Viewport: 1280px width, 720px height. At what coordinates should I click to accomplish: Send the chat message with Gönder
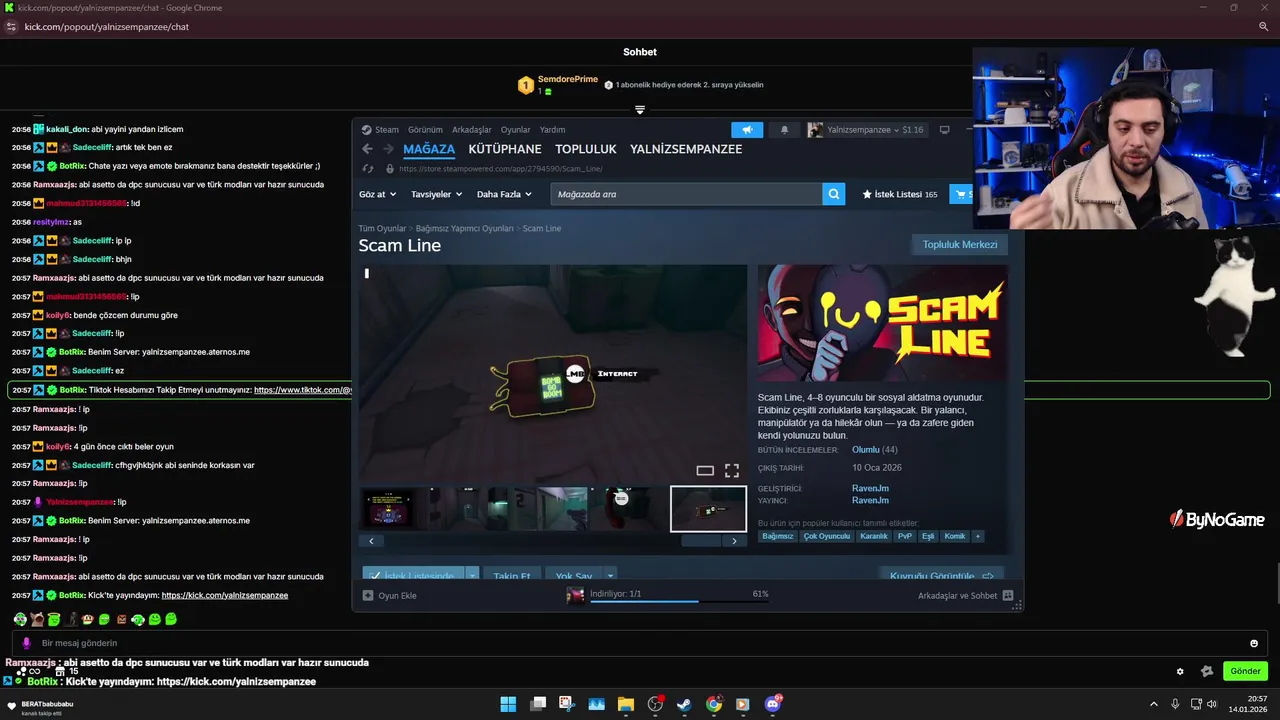pyautogui.click(x=1245, y=671)
